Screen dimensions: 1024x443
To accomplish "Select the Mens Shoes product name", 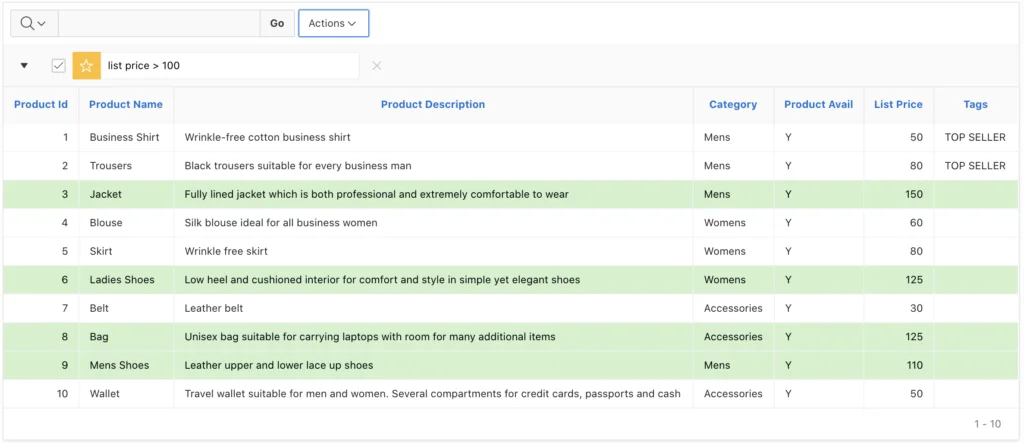I will click(x=120, y=365).
